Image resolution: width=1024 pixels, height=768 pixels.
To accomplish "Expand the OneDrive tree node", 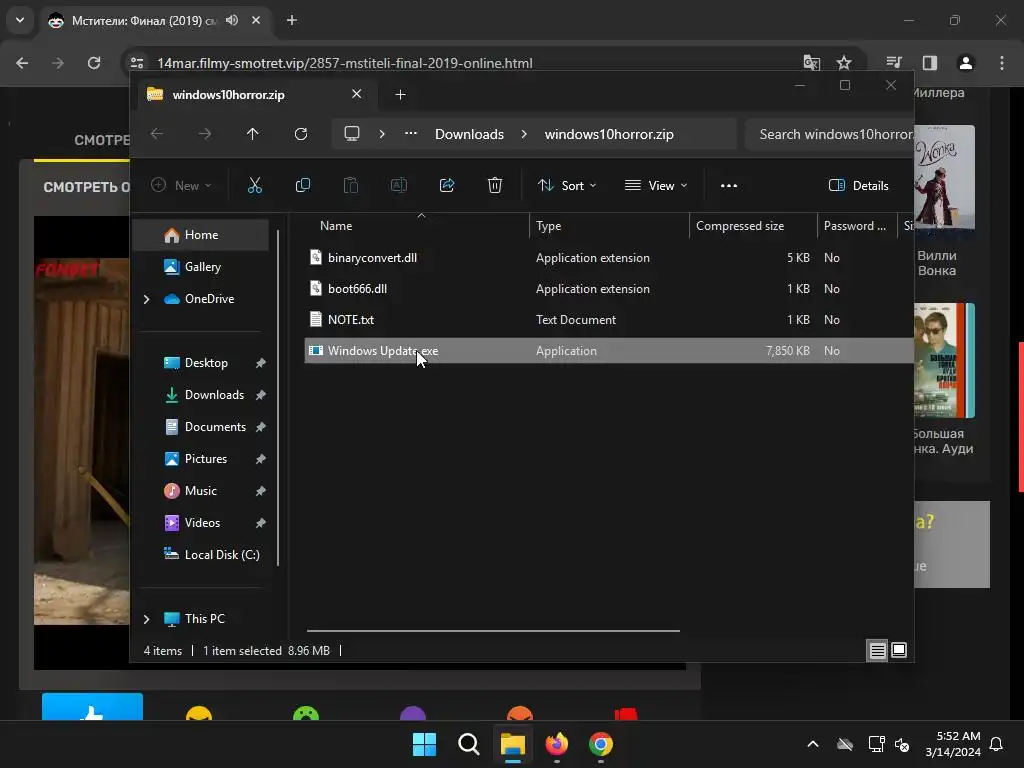I will [146, 299].
